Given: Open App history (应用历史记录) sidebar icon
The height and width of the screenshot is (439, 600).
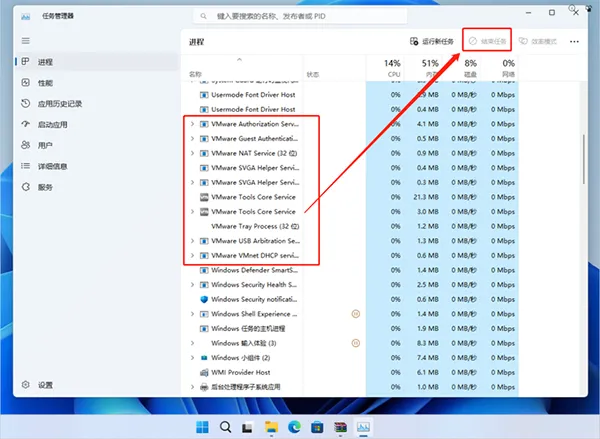Looking at the screenshot, I should (26, 103).
